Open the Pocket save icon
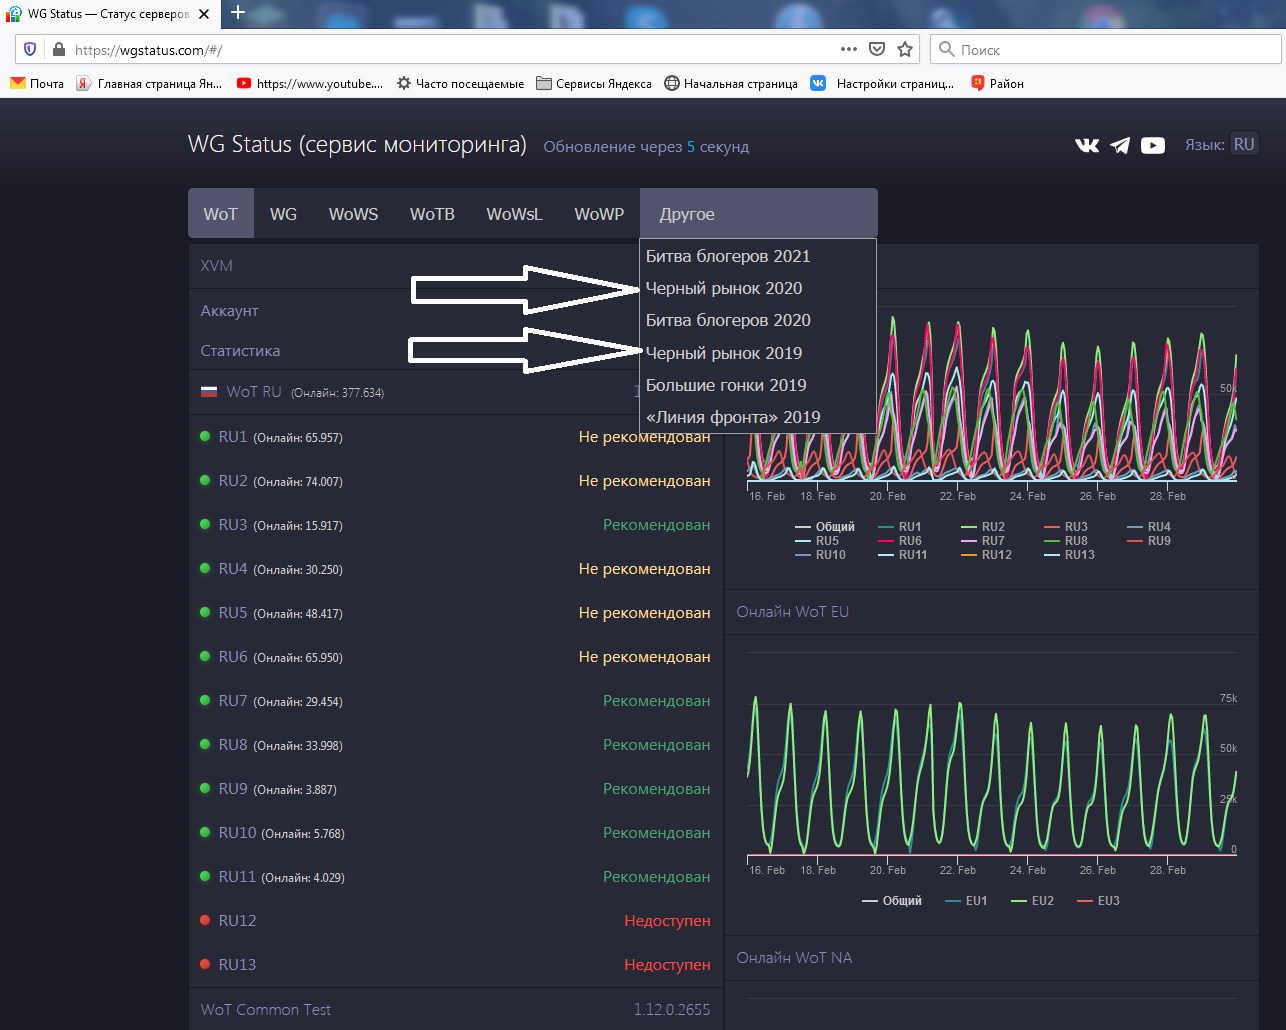Viewport: 1286px width, 1030px height. tap(877, 49)
